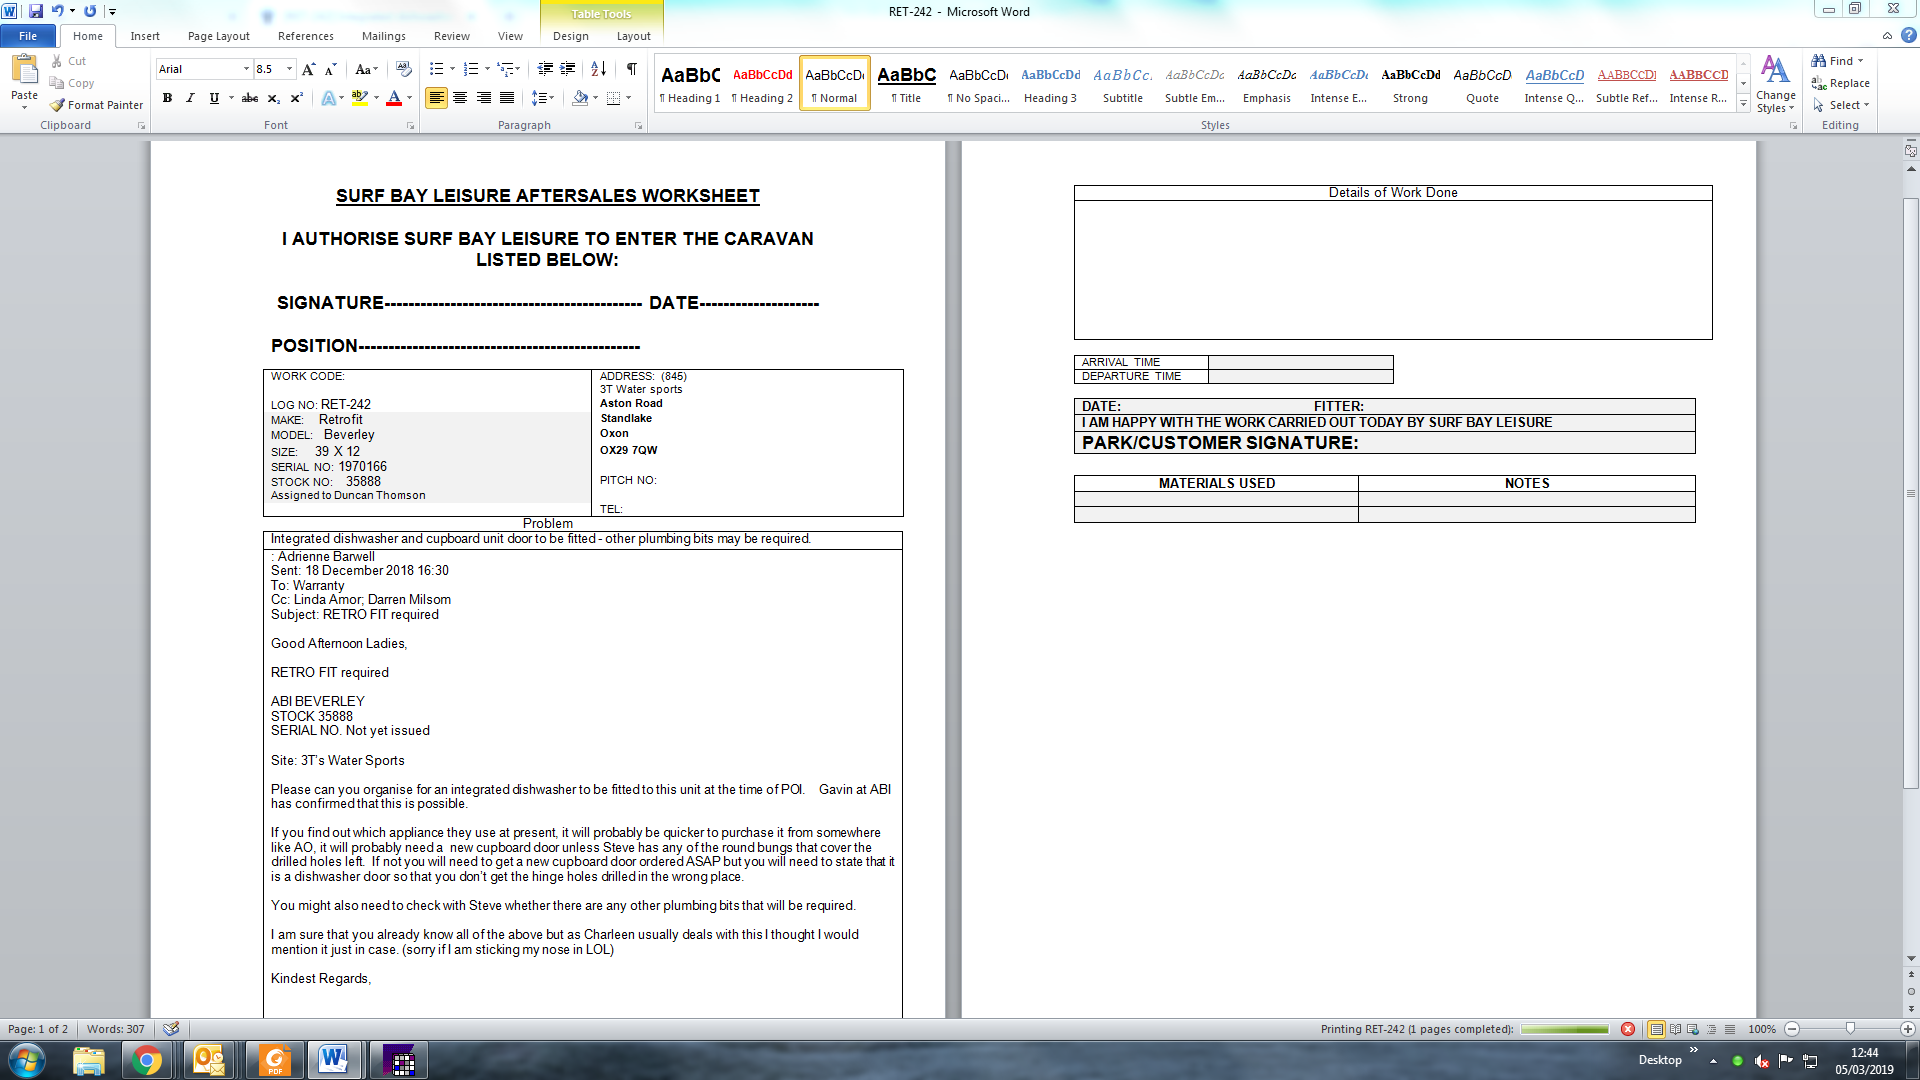
Task: Toggle Italic formatting
Action: tap(190, 98)
